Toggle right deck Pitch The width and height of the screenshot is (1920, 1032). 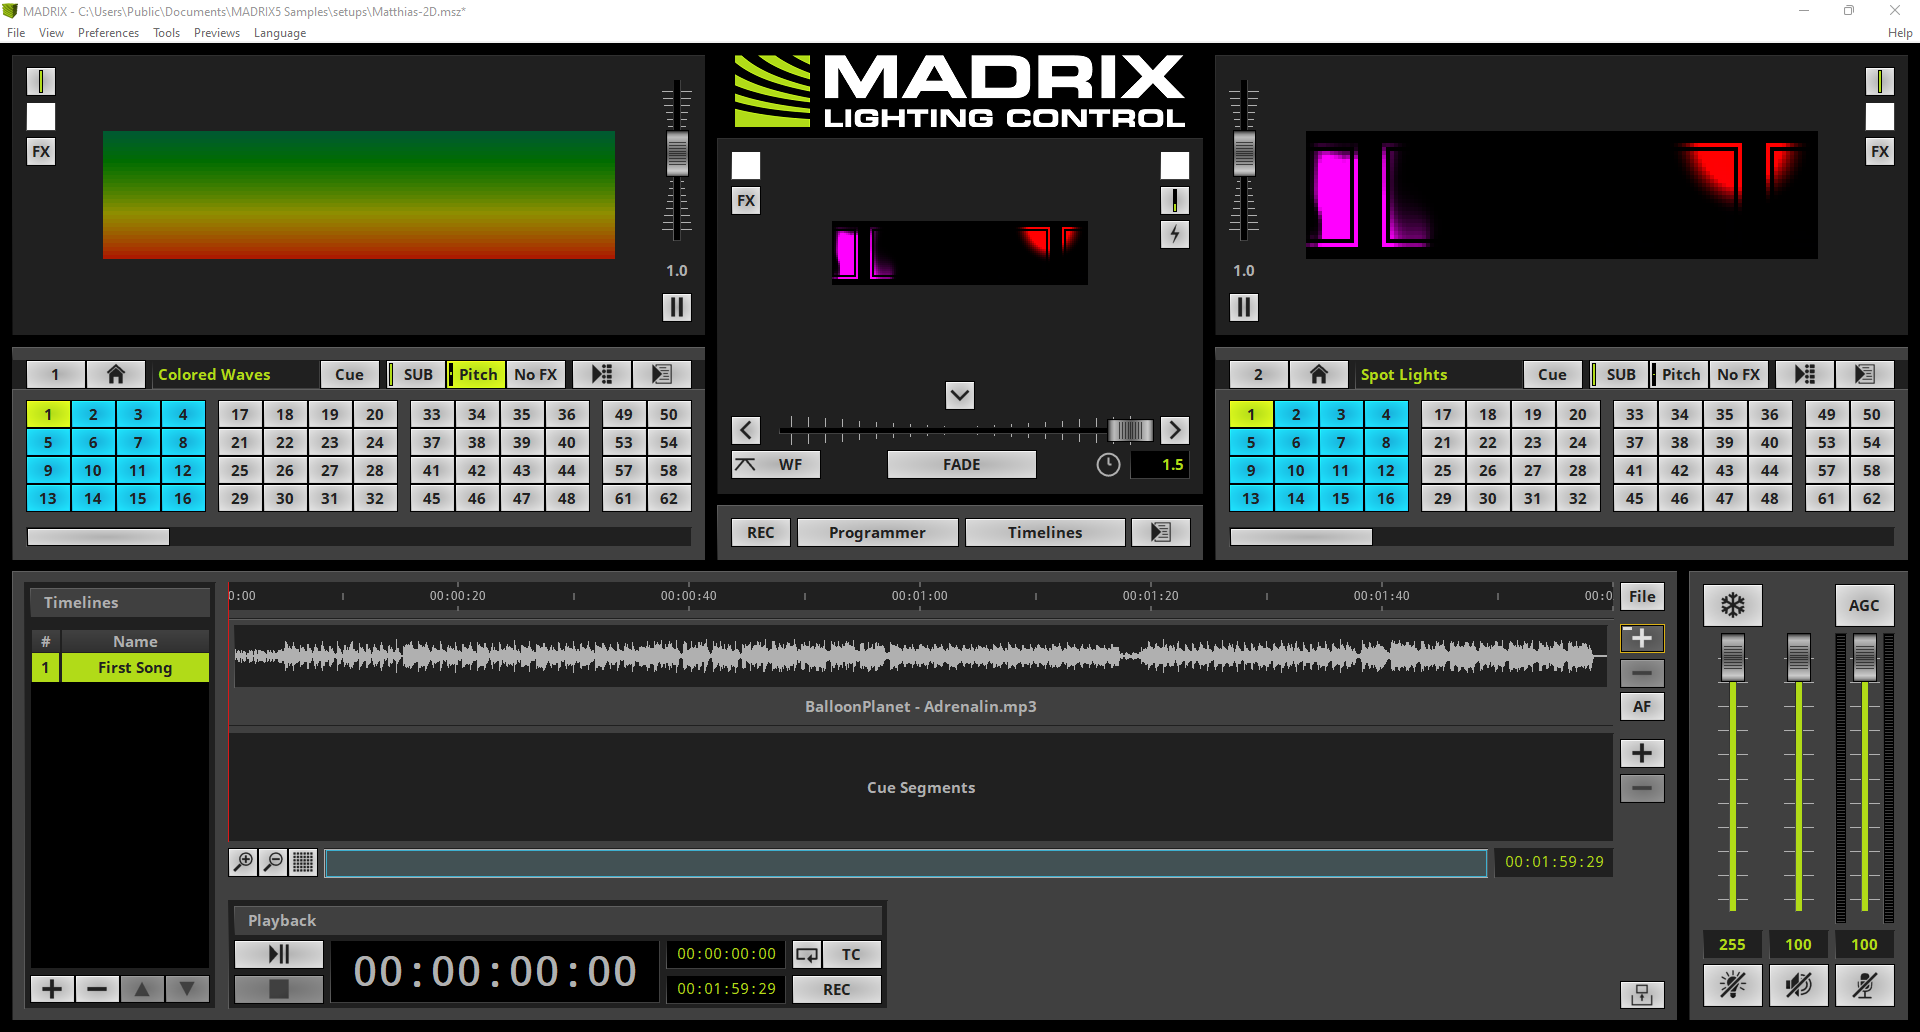click(x=1679, y=374)
